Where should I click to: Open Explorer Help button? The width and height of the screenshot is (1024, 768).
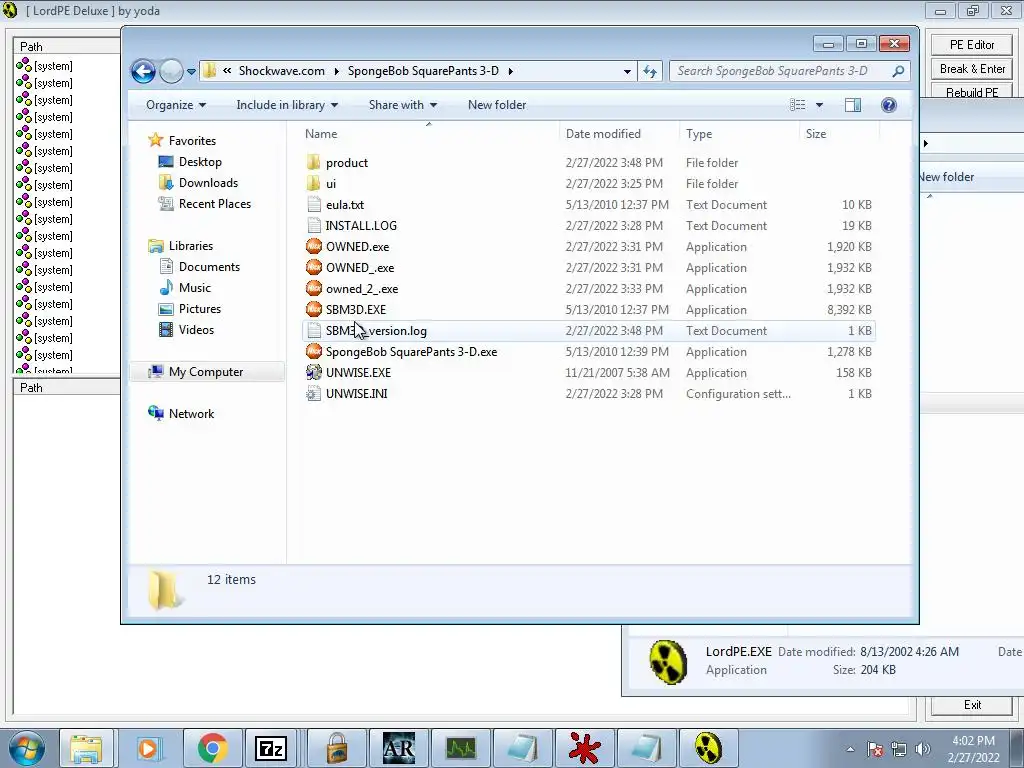pyautogui.click(x=889, y=105)
